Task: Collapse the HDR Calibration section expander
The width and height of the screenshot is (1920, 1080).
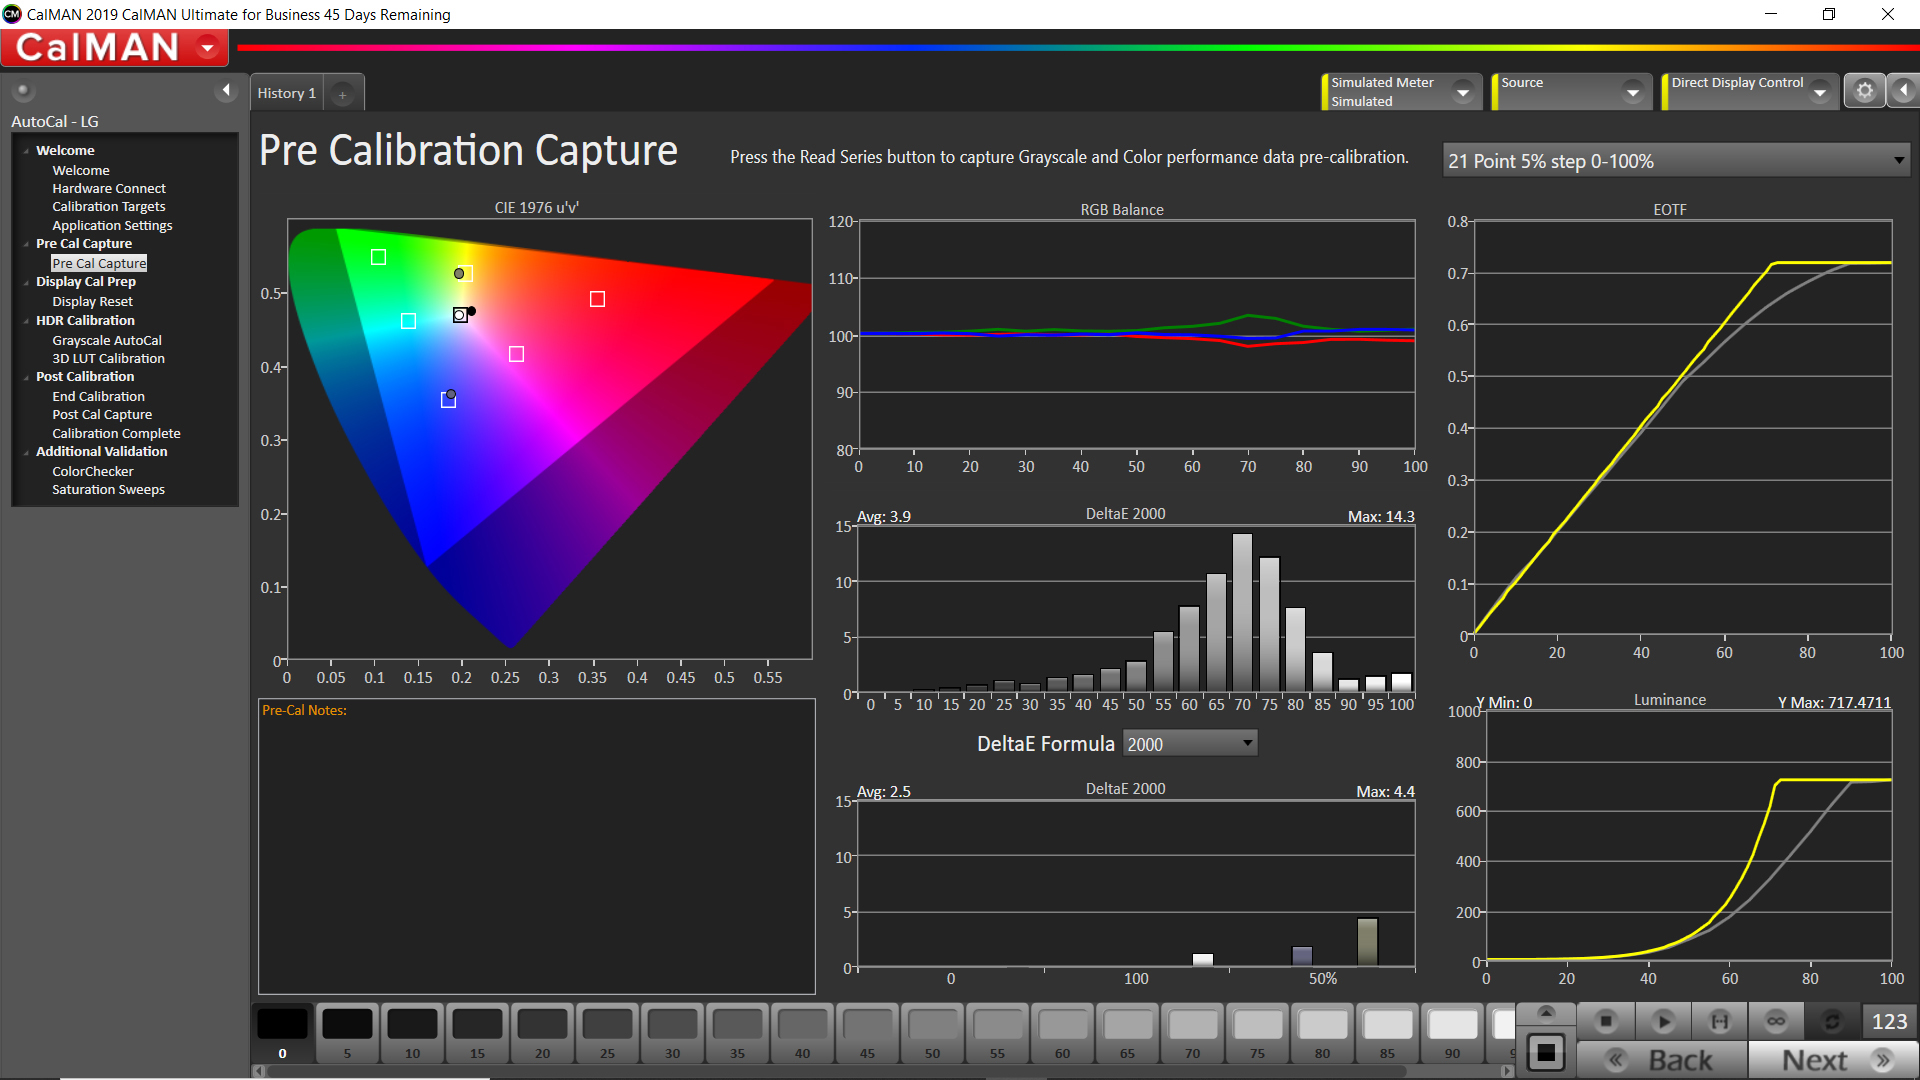Action: pyautogui.click(x=26, y=321)
